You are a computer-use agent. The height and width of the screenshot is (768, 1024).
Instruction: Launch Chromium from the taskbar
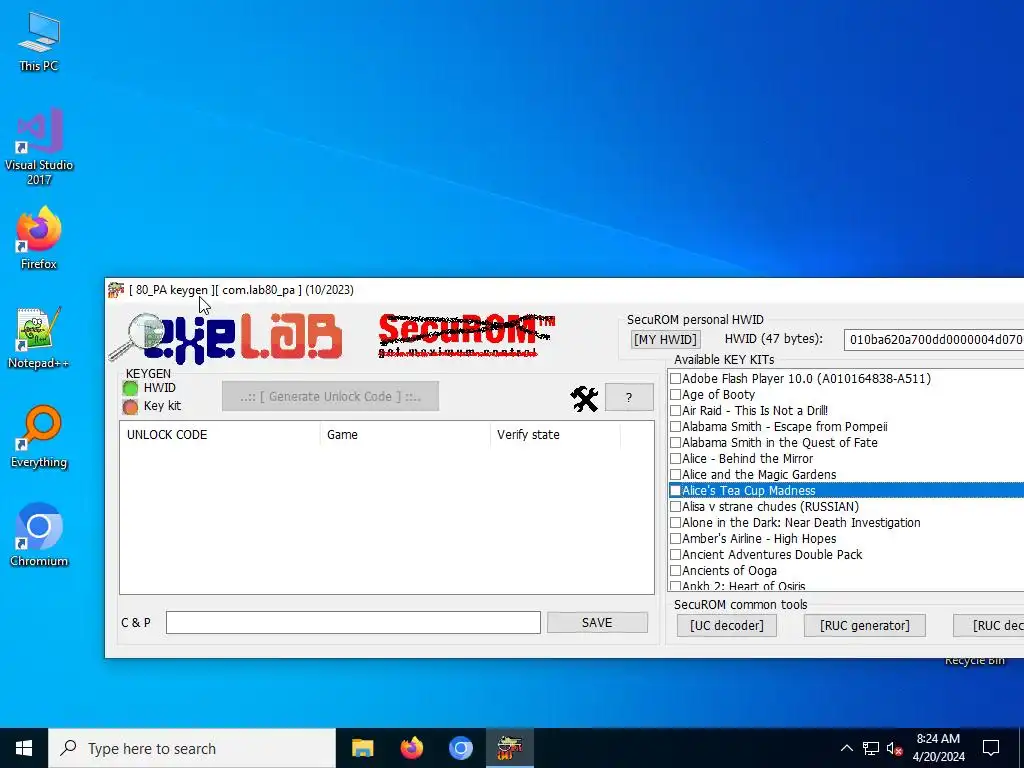460,748
